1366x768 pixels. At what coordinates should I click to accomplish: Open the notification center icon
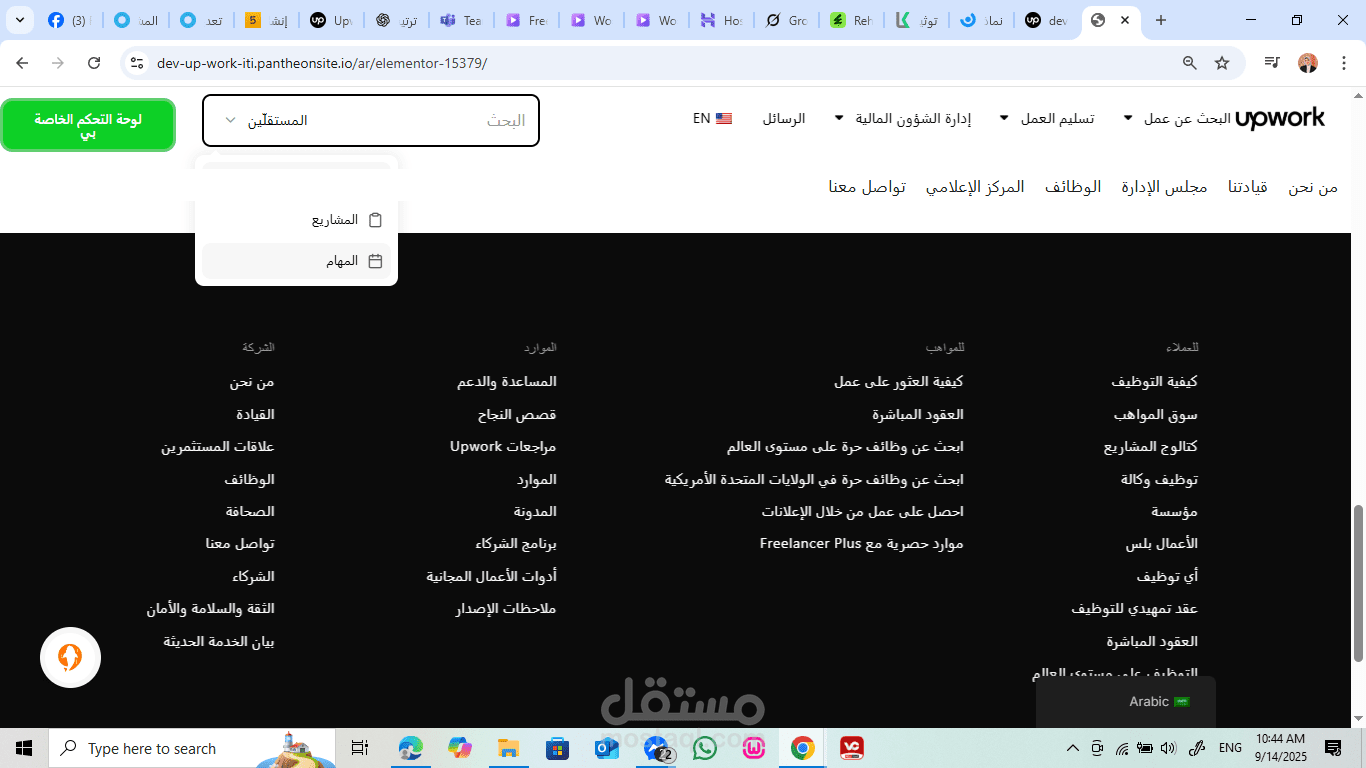click(x=1333, y=748)
